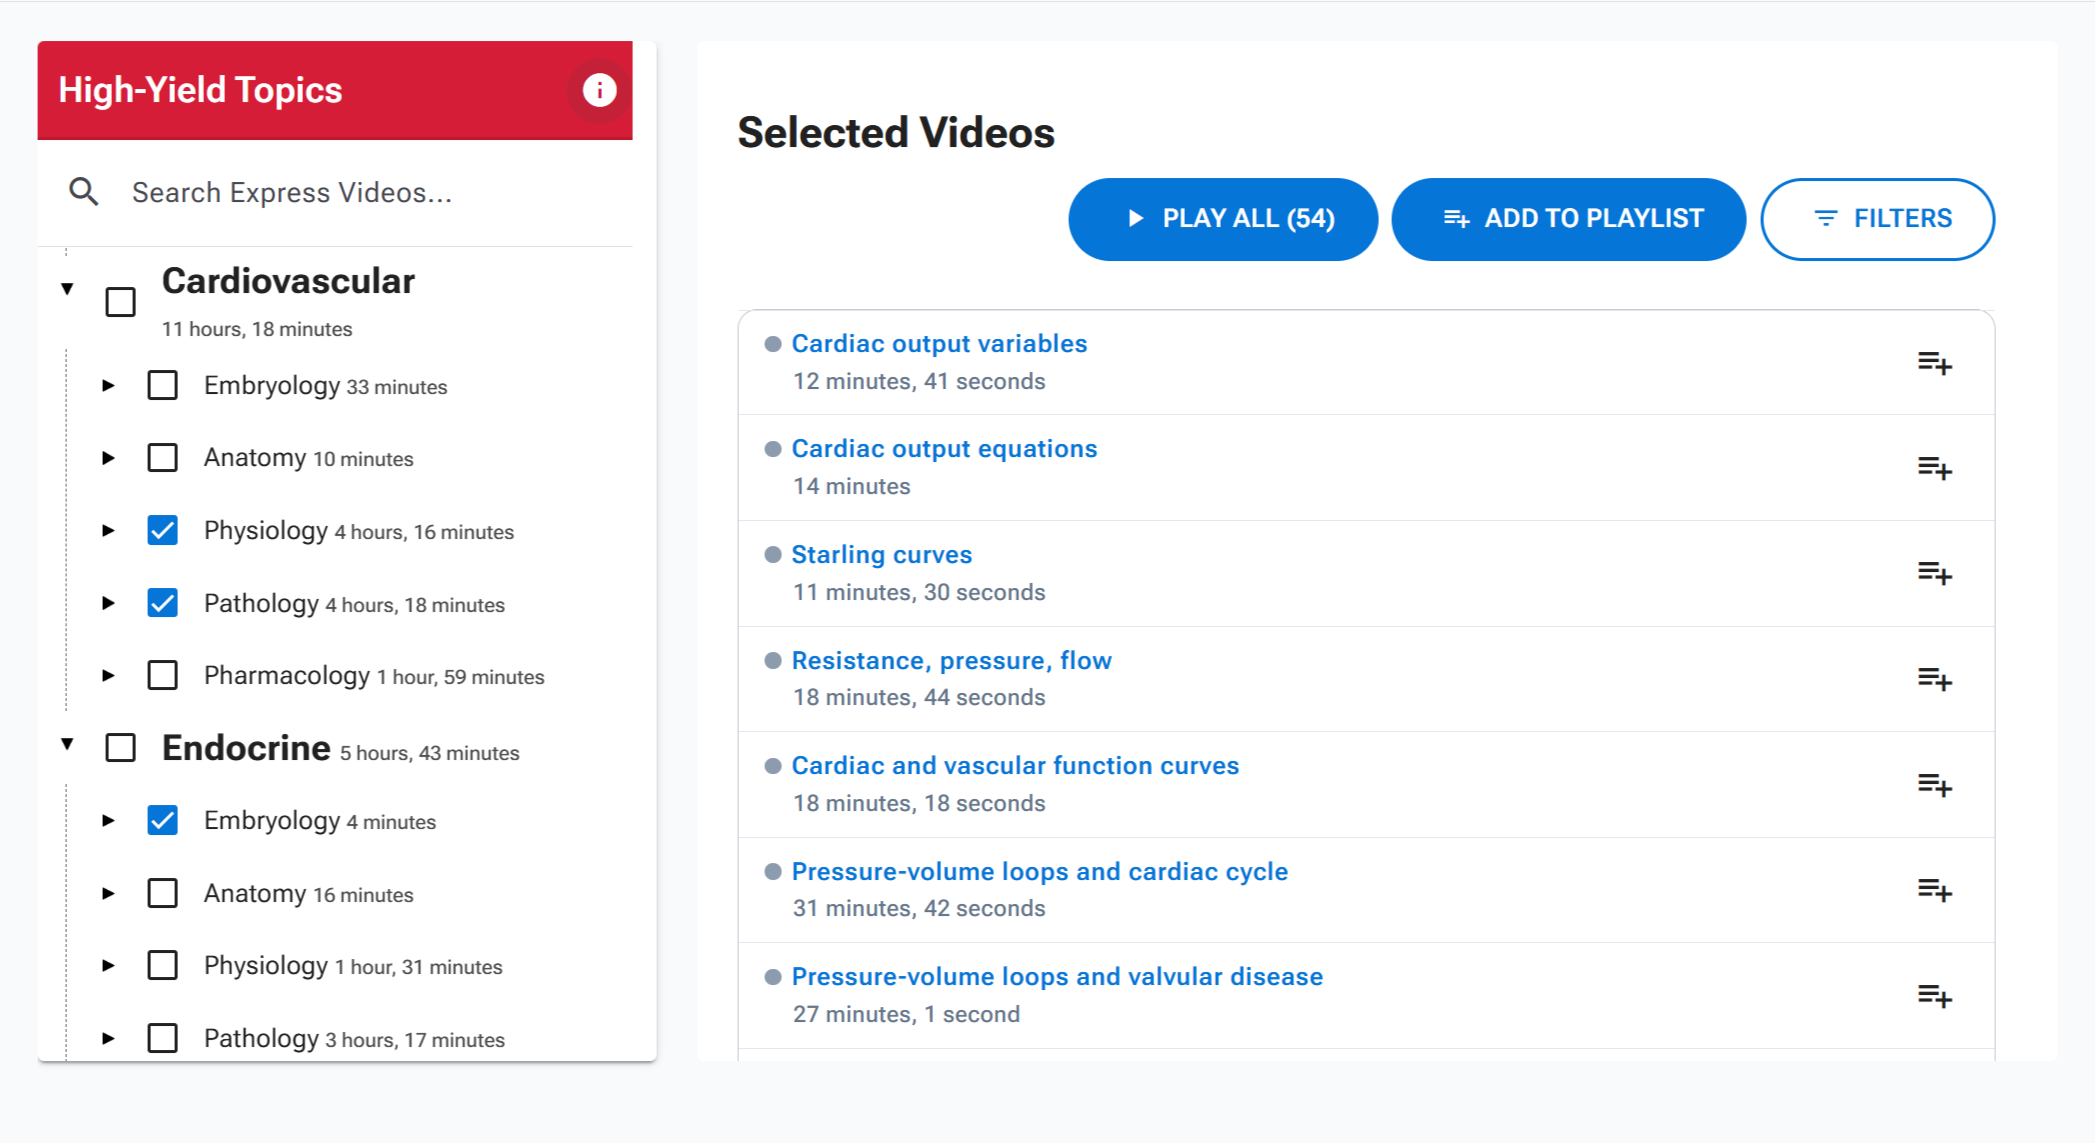
Task: Add Resistance, pressure, flow to playlist icon
Action: (1934, 679)
